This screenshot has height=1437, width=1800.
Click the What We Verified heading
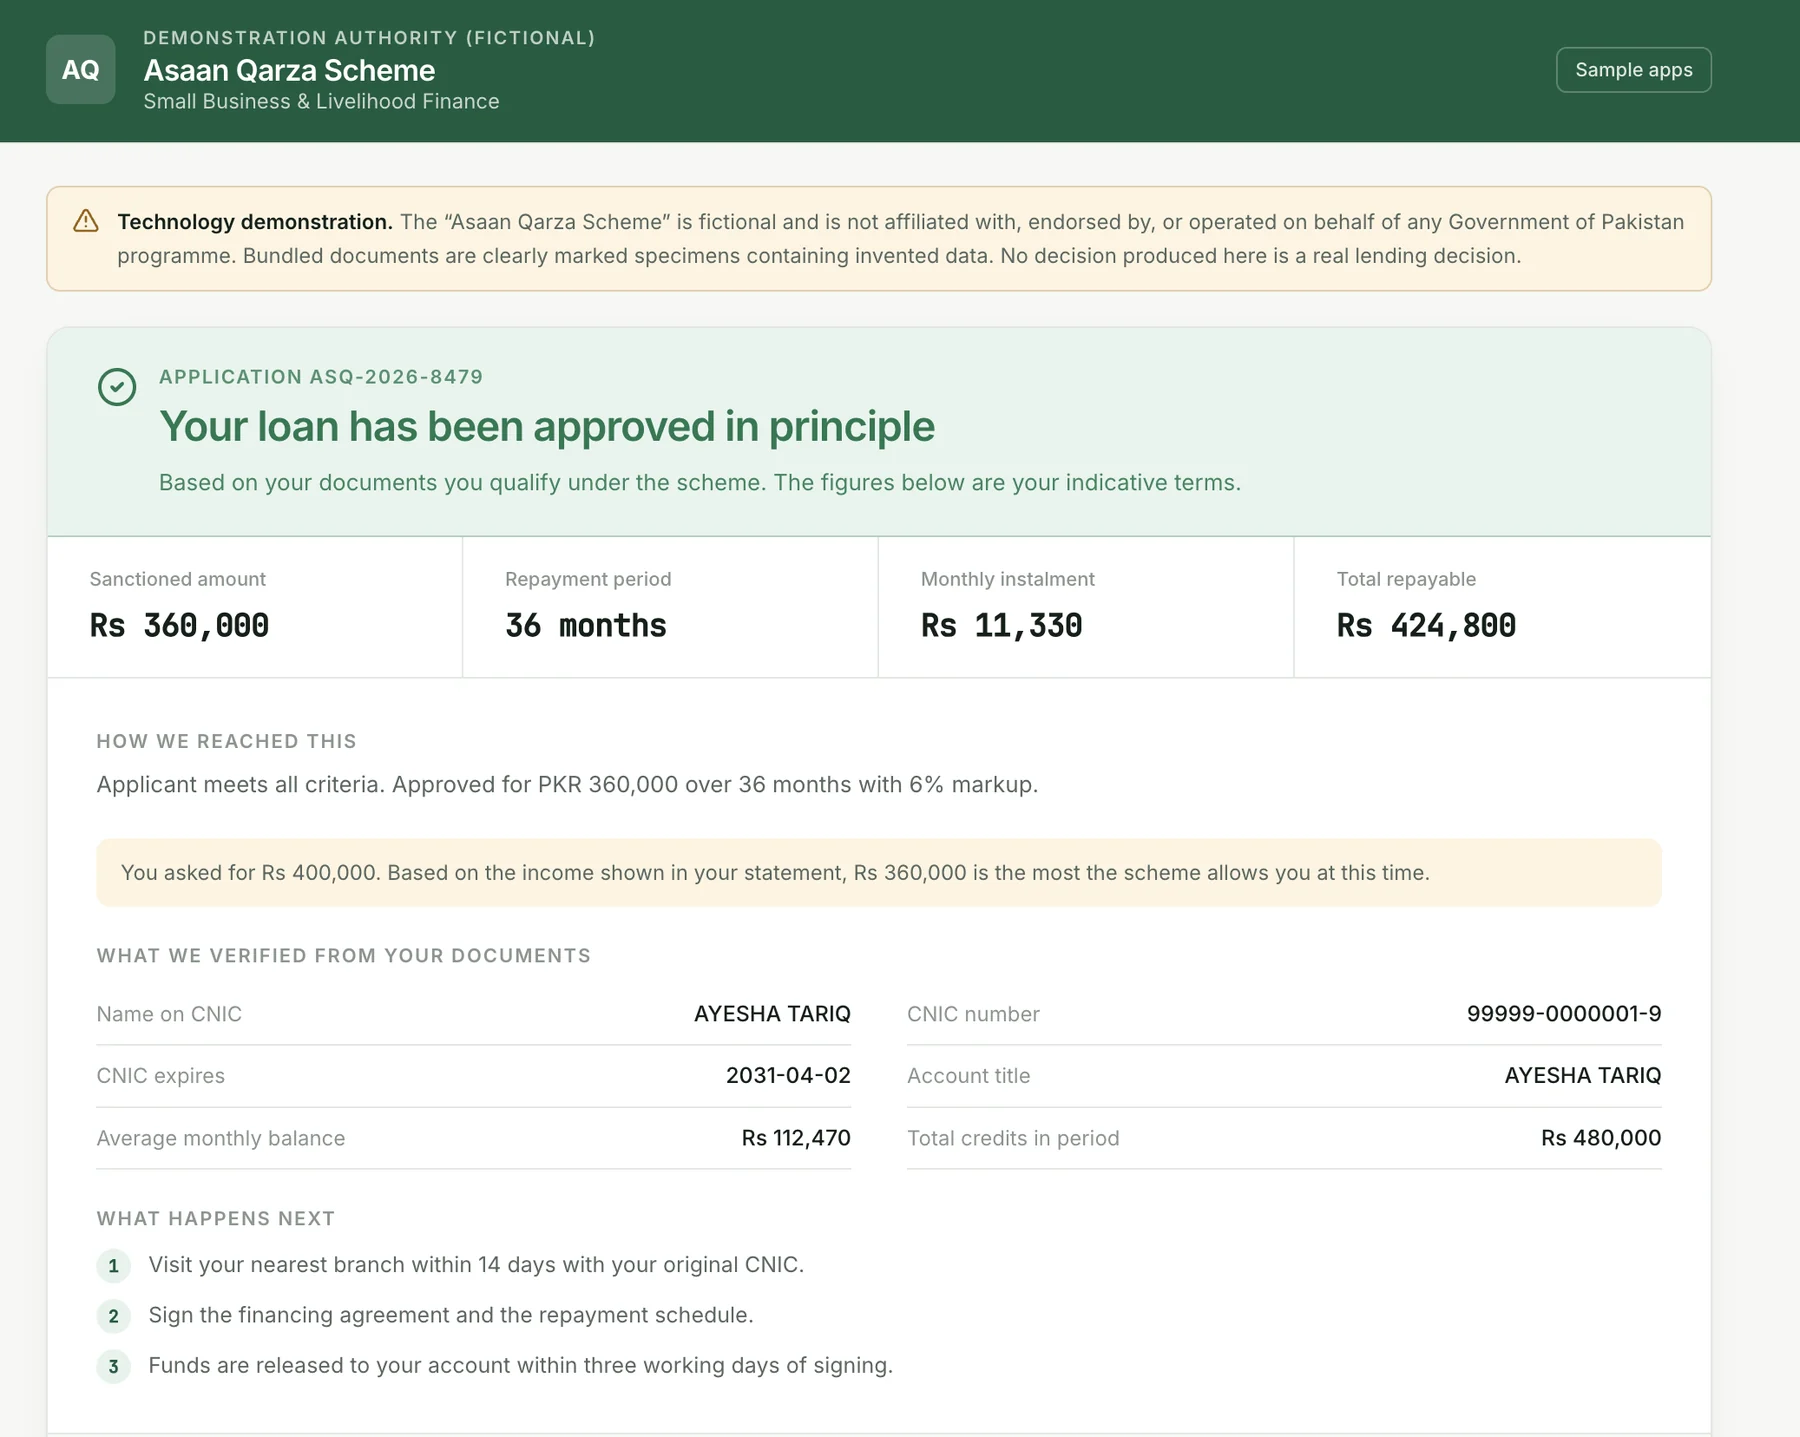(343, 955)
